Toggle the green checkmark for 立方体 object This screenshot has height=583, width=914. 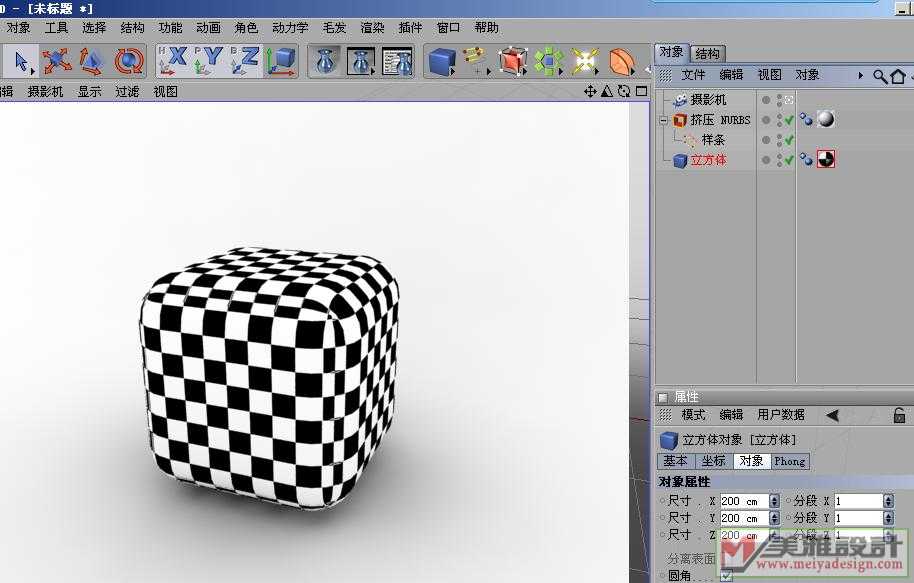click(789, 160)
